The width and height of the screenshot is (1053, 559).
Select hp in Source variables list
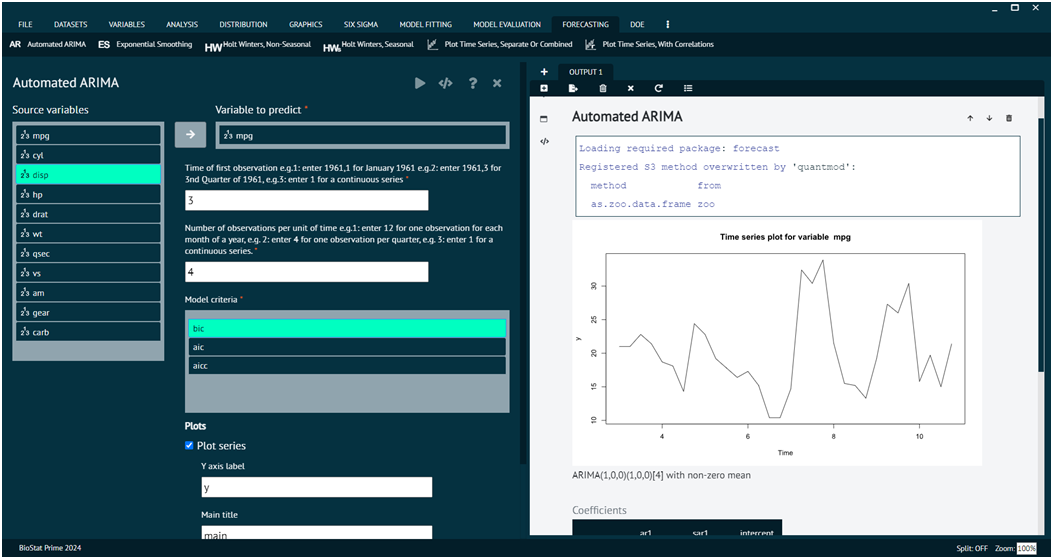pos(88,194)
